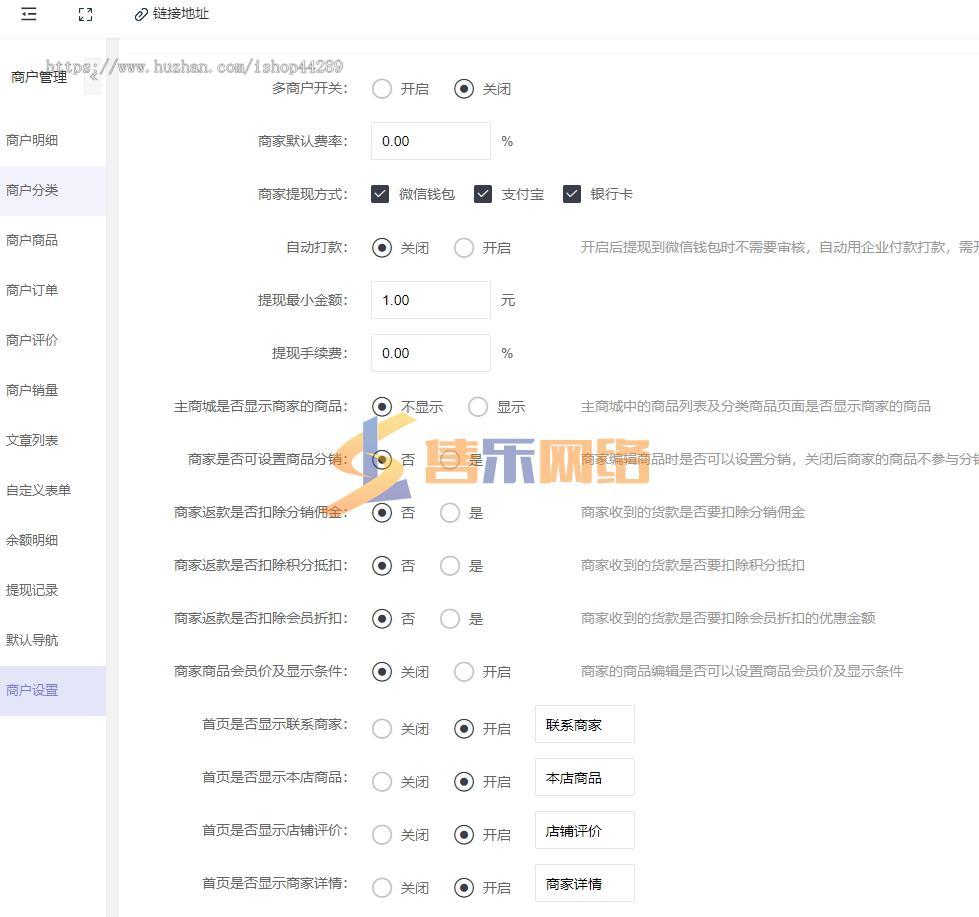Set 首页是否显示本店商品 to 关闭
Screen dimensions: 979x917
tap(382, 782)
